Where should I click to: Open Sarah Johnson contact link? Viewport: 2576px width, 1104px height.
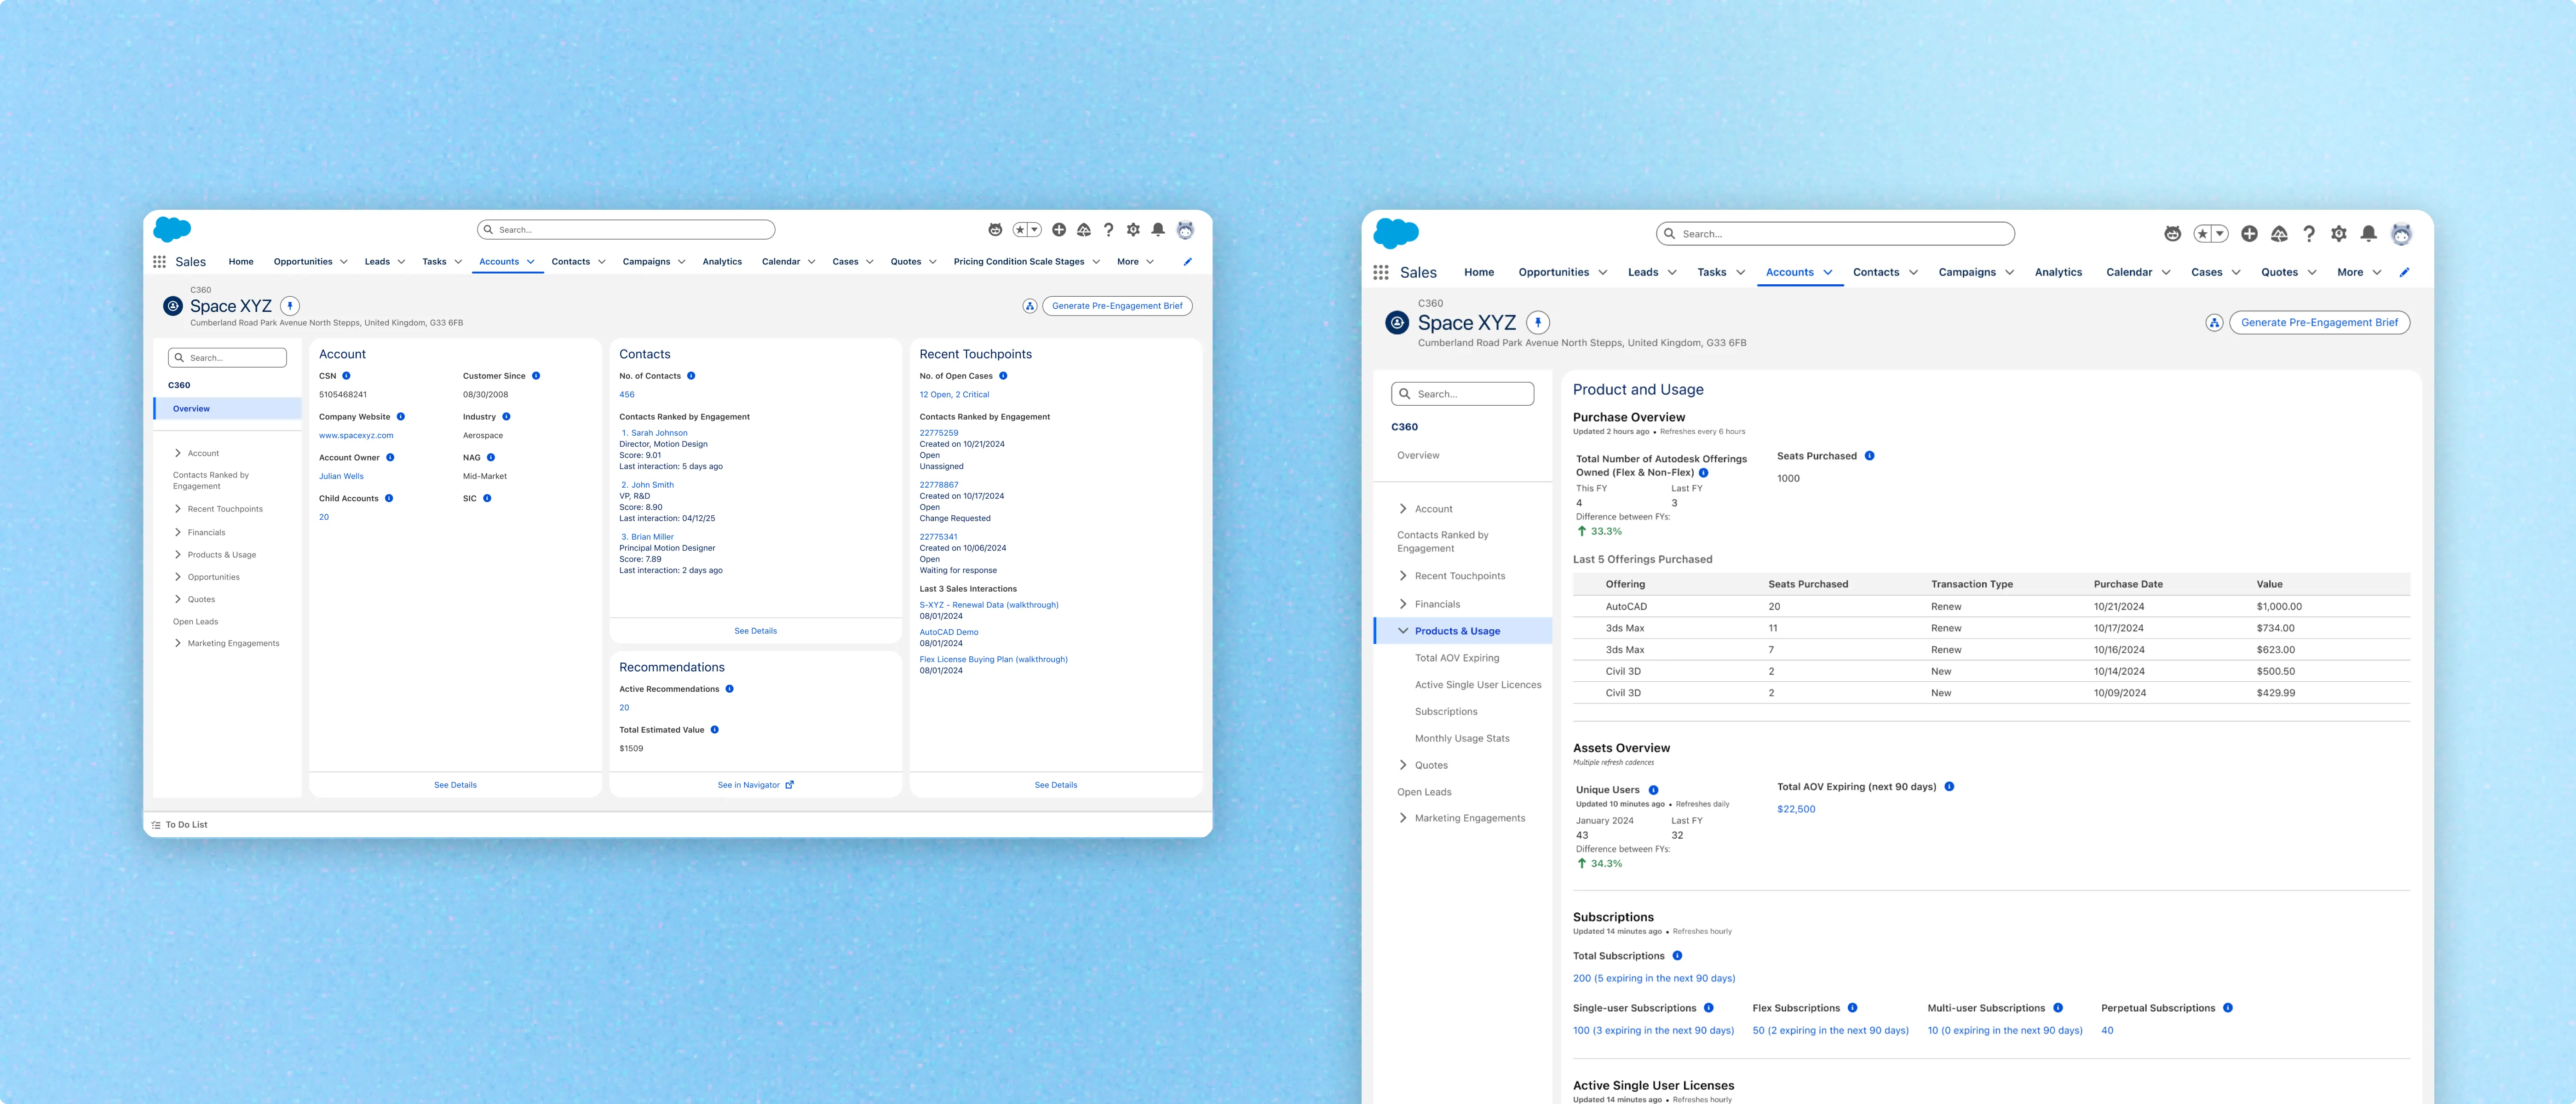coord(659,433)
